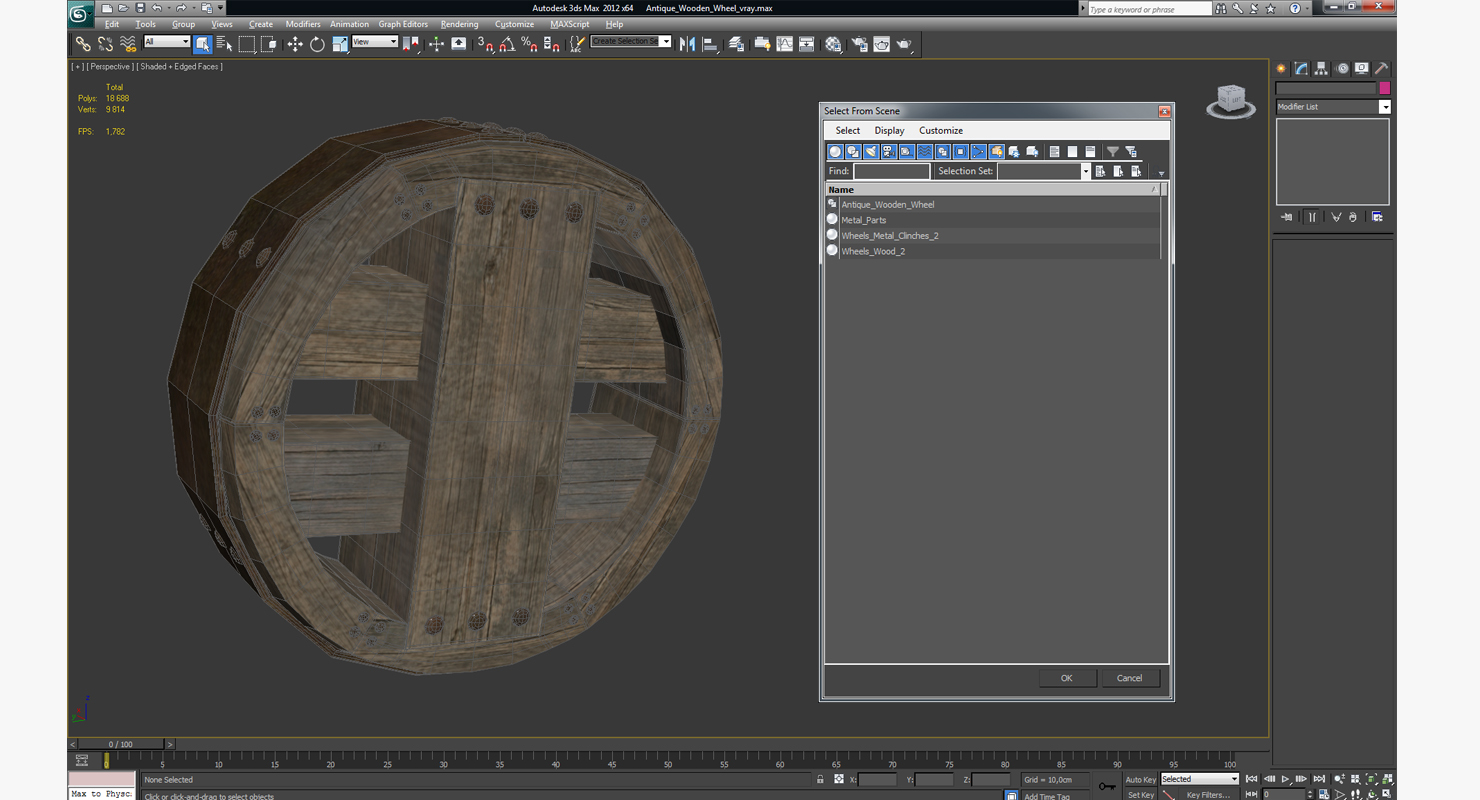Open Perspective viewport label menu
The width and height of the screenshot is (1480, 800).
(110, 67)
